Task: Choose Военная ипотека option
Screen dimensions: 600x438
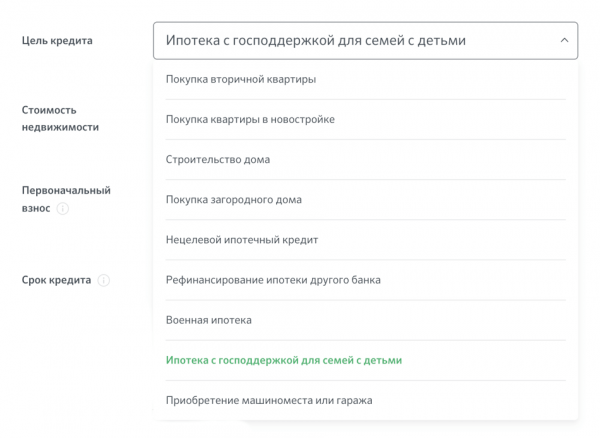Action: click(365, 320)
